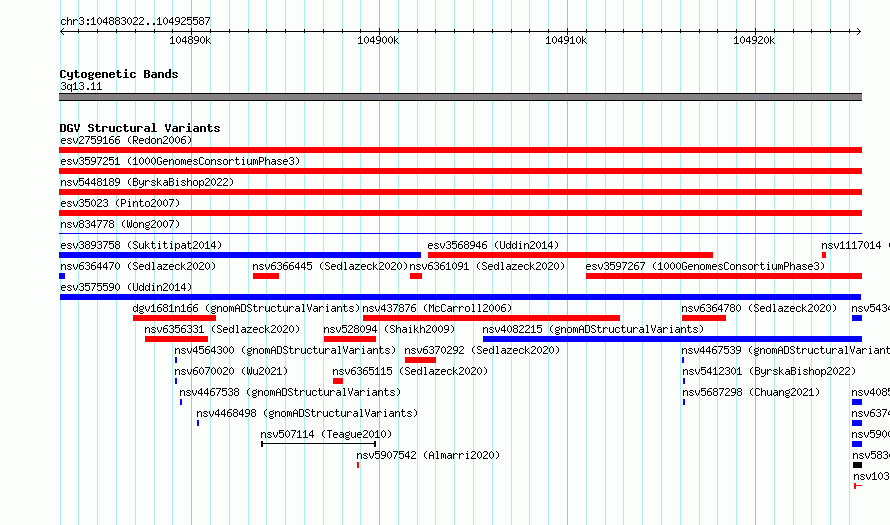Click the 3q13.11 cytogenetic band label

coord(81,86)
